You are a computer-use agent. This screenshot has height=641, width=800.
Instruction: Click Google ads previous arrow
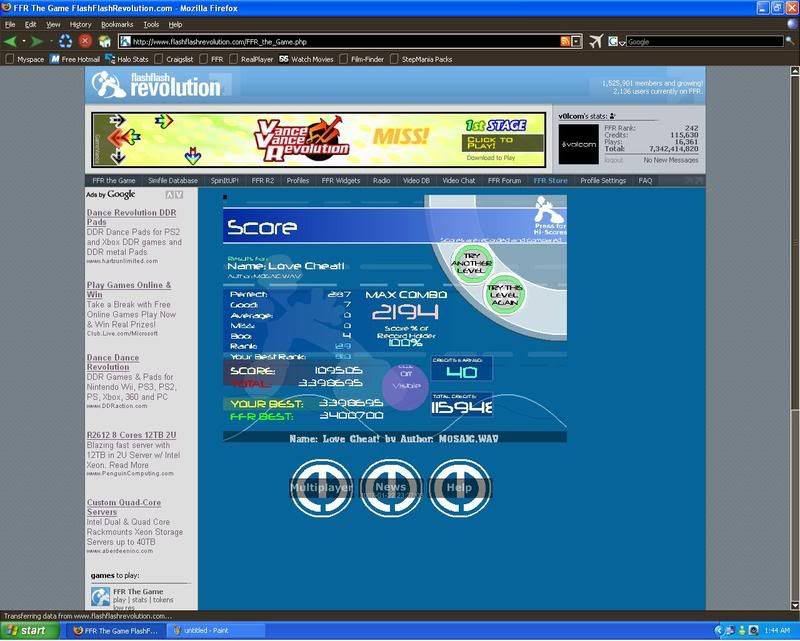coord(169,195)
